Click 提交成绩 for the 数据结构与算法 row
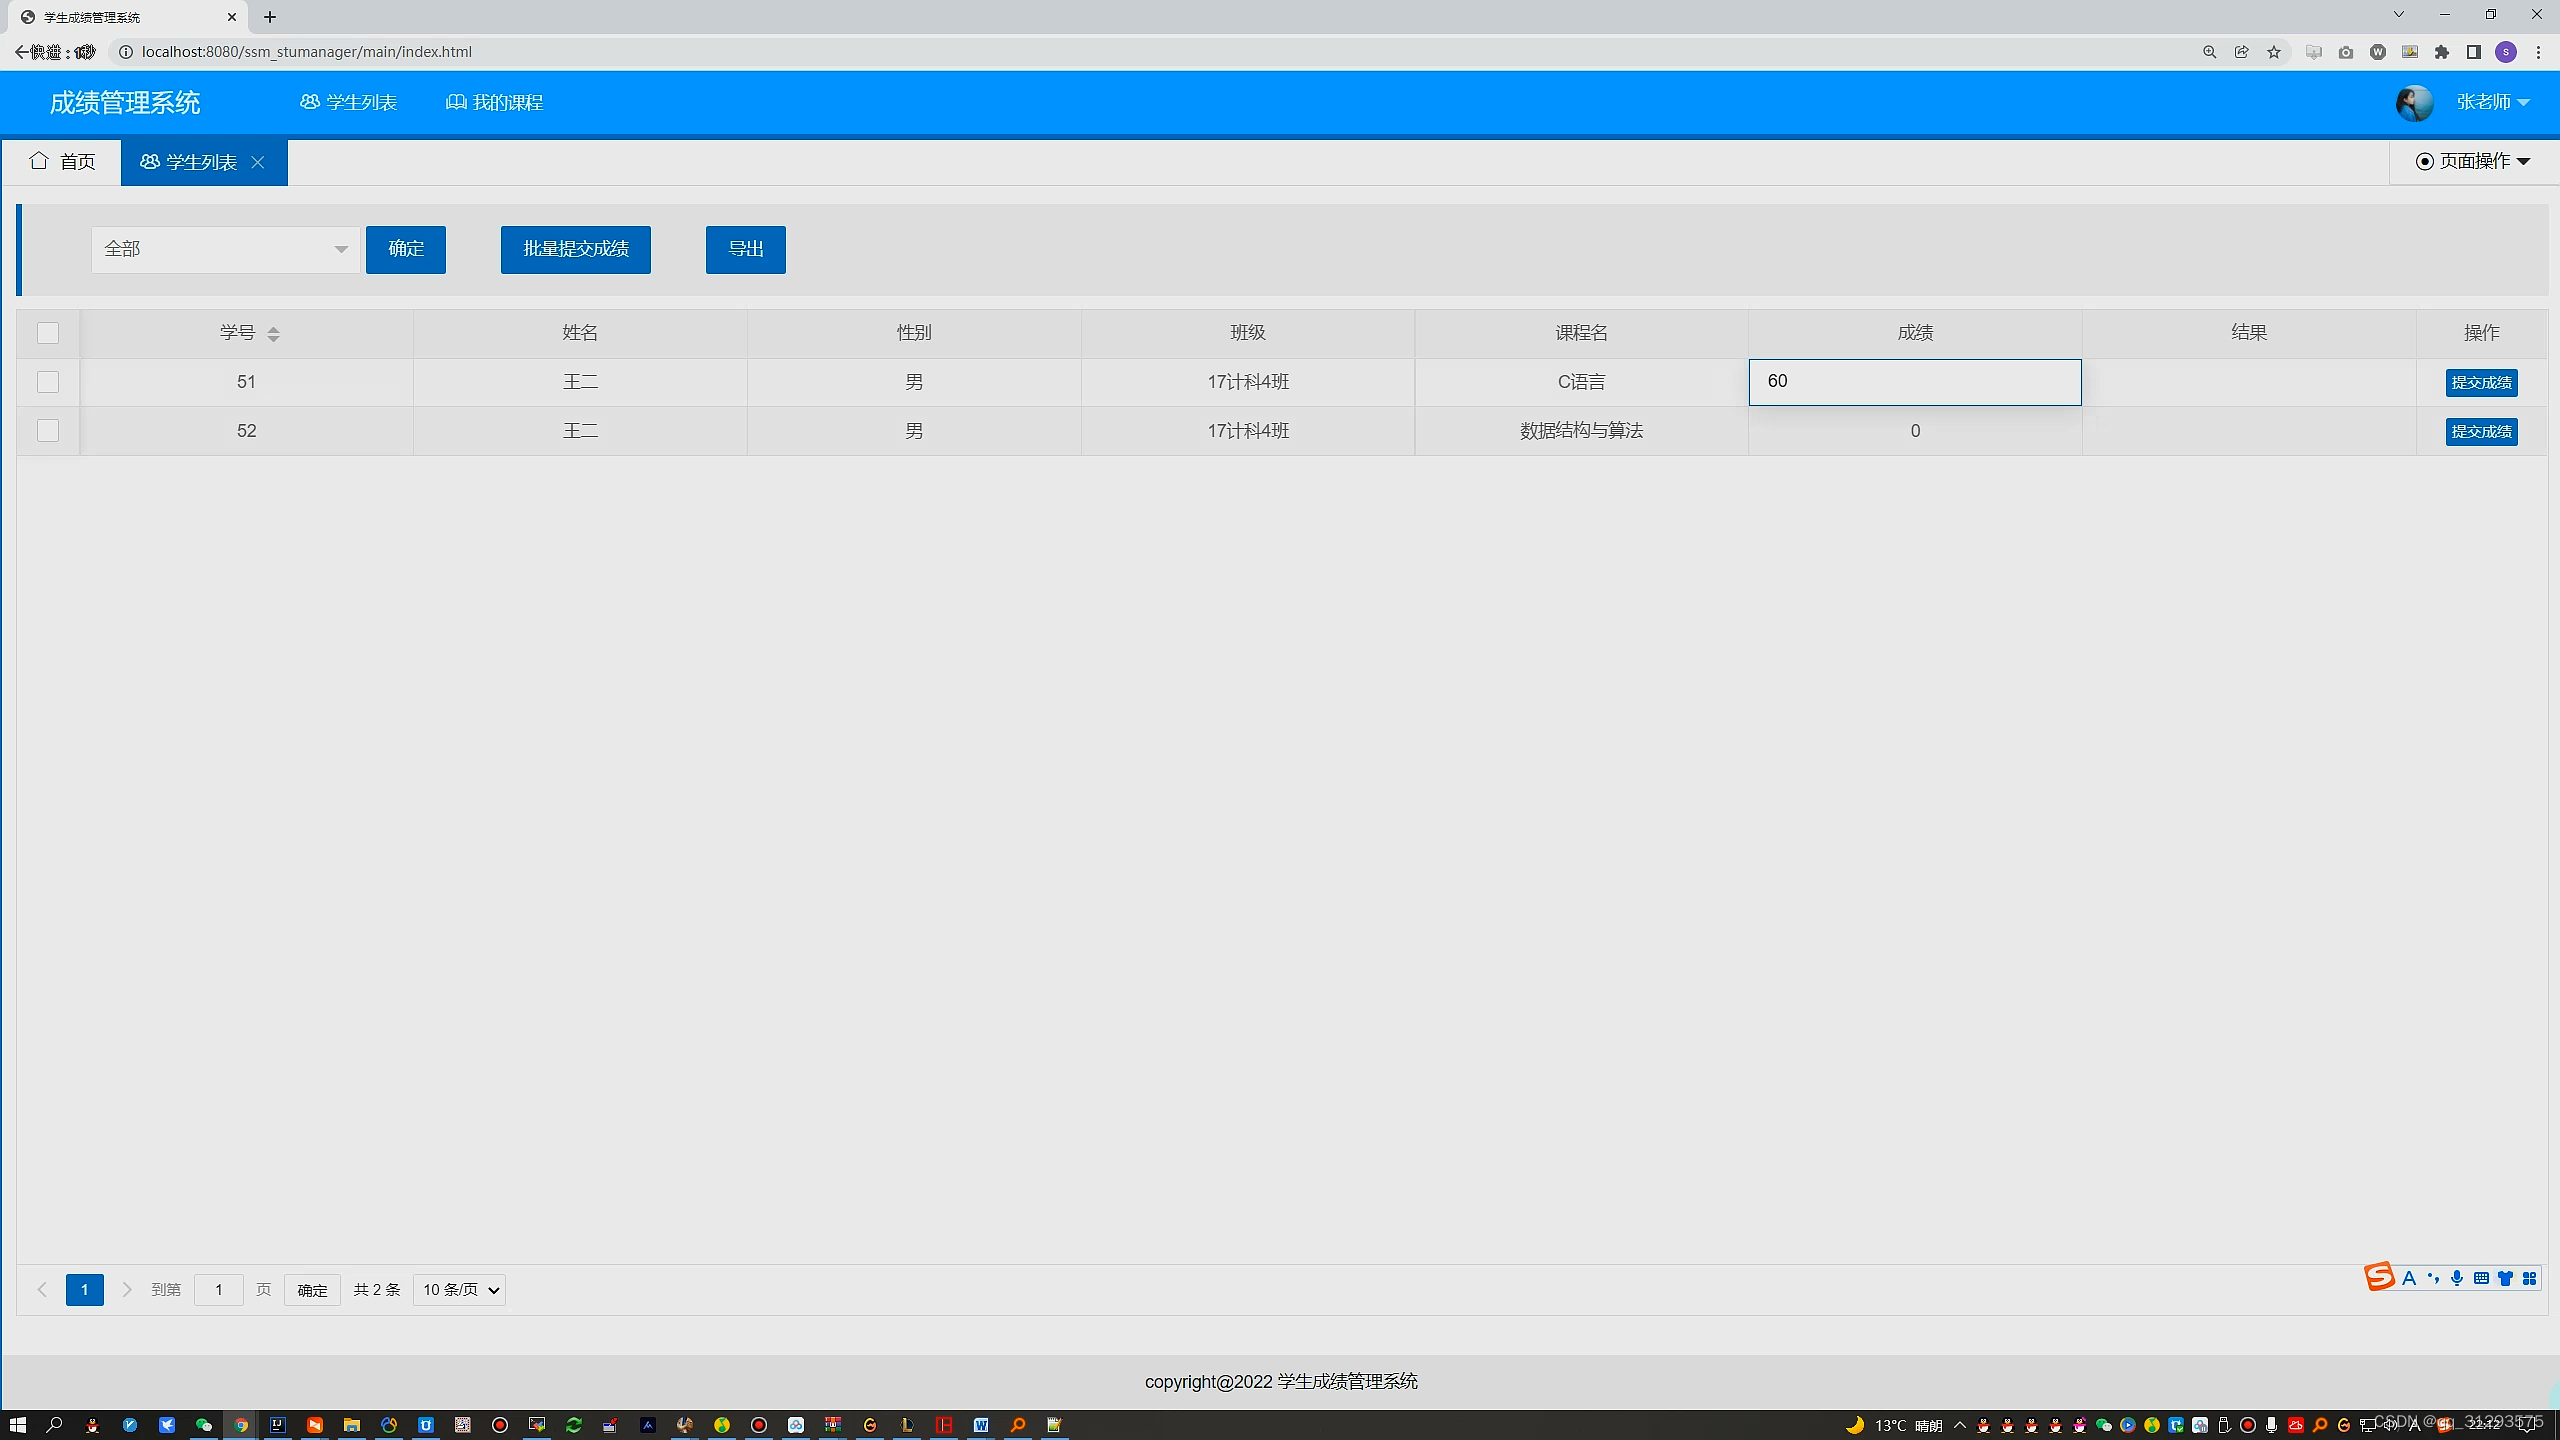 pyautogui.click(x=2481, y=431)
